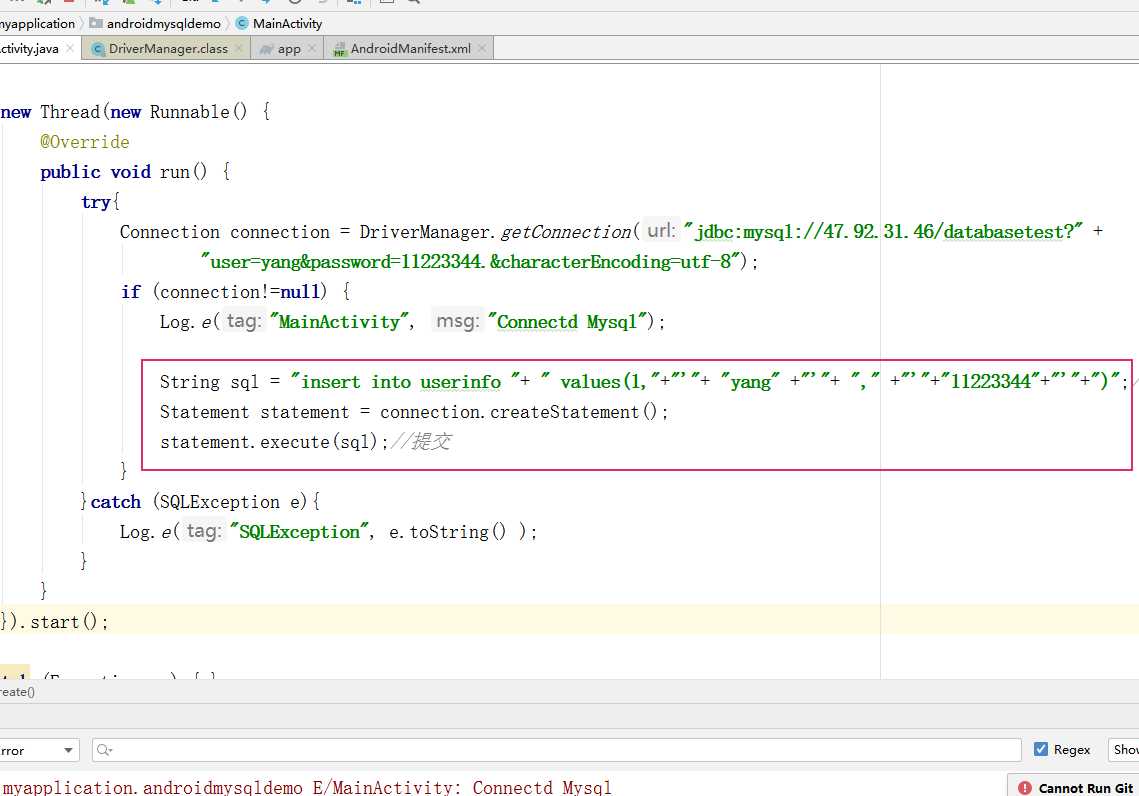Viewport: 1139px width, 796px height.
Task: Click the myapplication breadcrumb item
Action: click(x=38, y=23)
